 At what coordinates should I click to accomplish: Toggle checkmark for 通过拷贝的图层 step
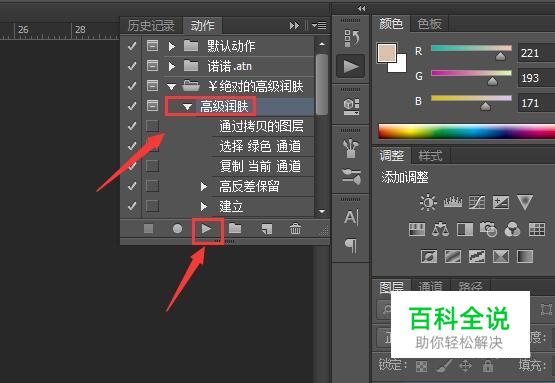(132, 126)
